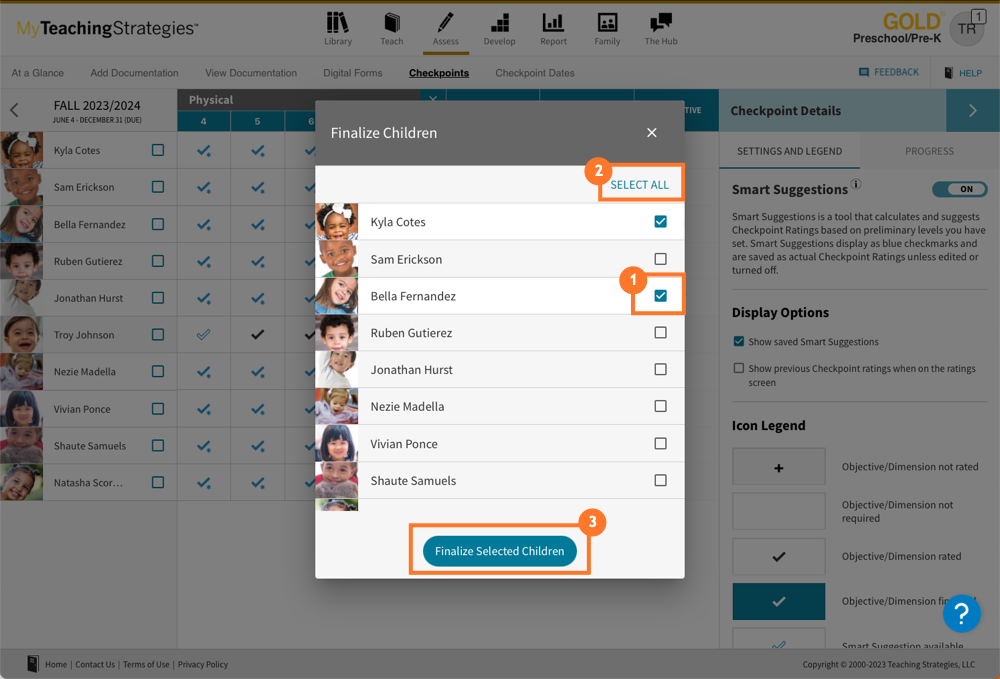Click the blue question mark help bubble
The width and height of the screenshot is (1000, 679).
962,613
